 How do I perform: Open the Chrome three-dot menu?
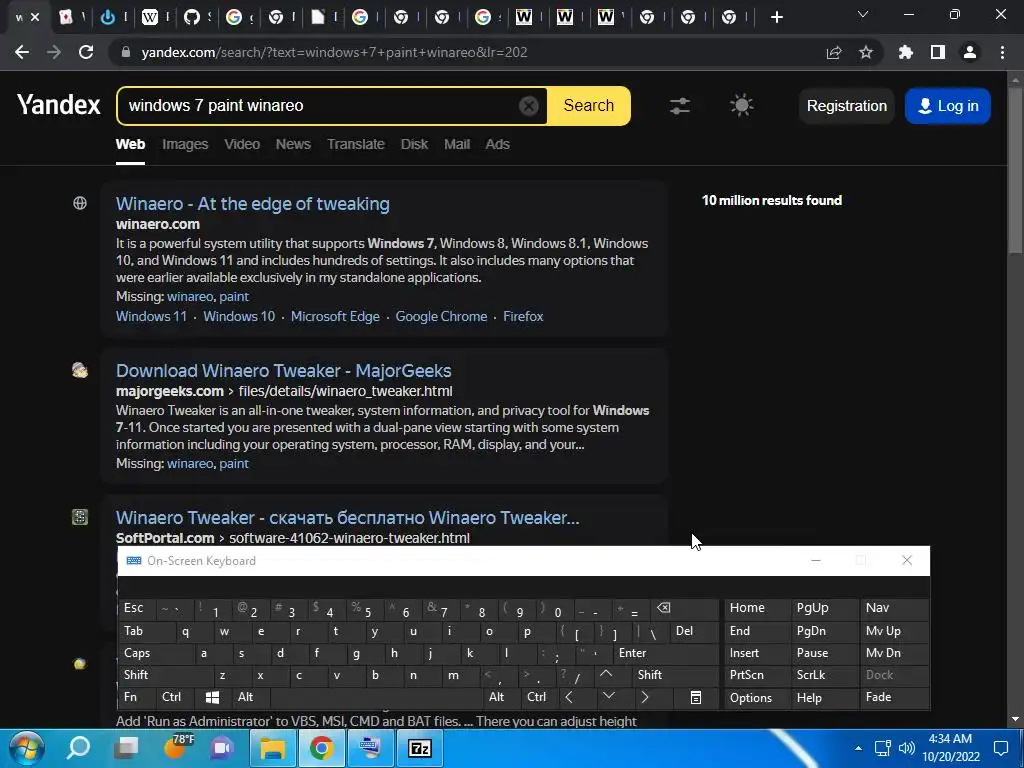[1002, 52]
